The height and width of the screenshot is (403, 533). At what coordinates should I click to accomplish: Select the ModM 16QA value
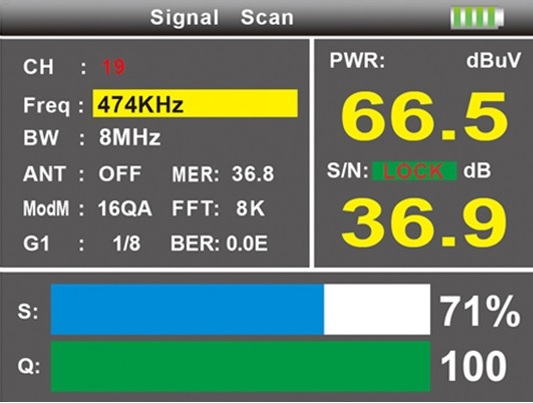124,208
